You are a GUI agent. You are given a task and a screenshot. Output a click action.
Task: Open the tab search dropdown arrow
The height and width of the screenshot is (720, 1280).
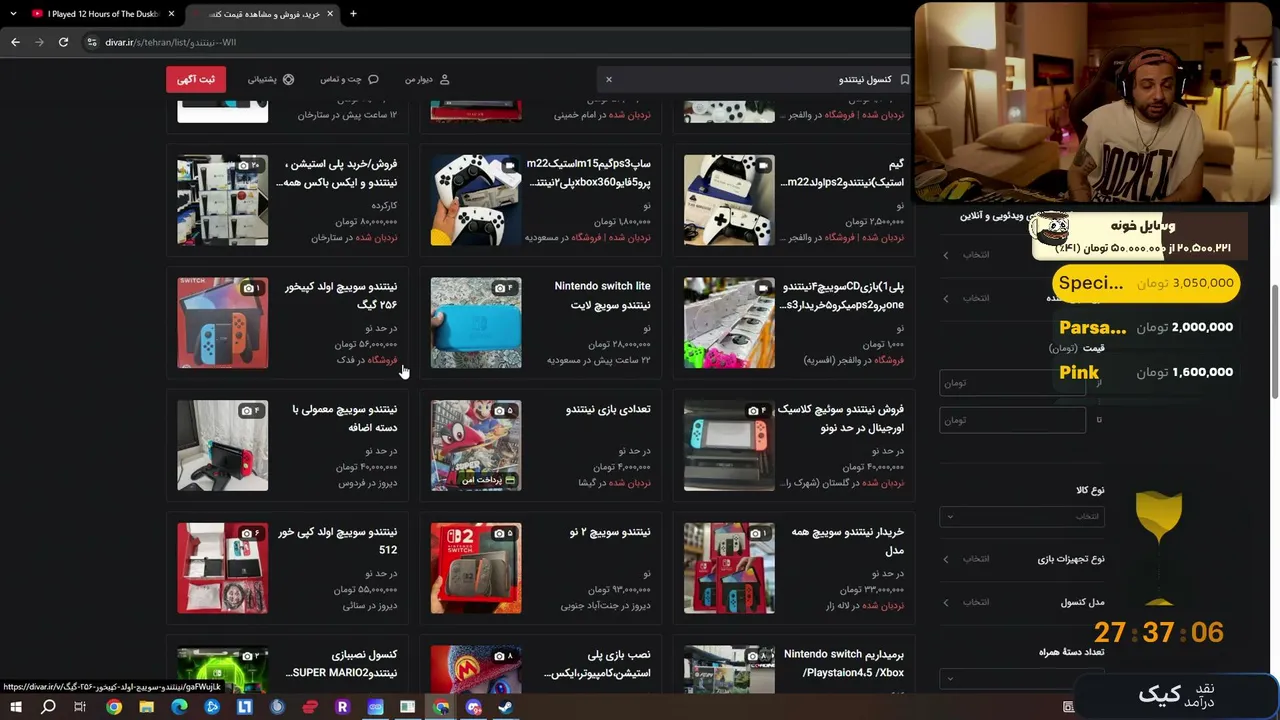tap(13, 14)
